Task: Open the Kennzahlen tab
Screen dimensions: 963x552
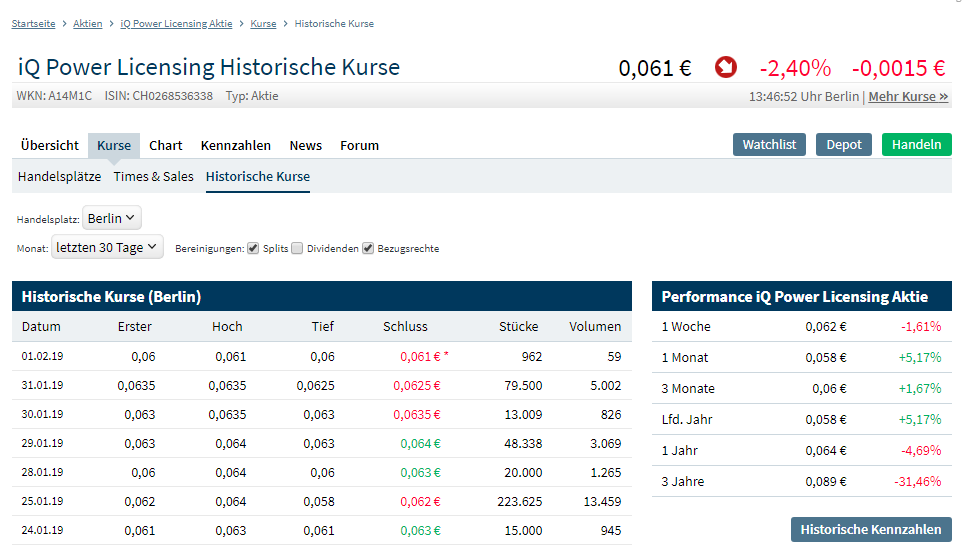Action: pos(236,145)
